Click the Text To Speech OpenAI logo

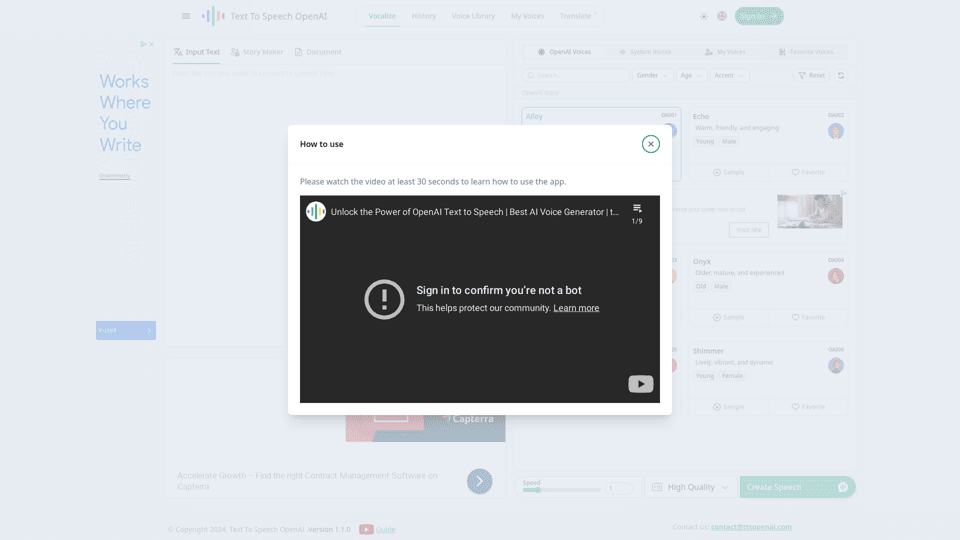coord(264,16)
